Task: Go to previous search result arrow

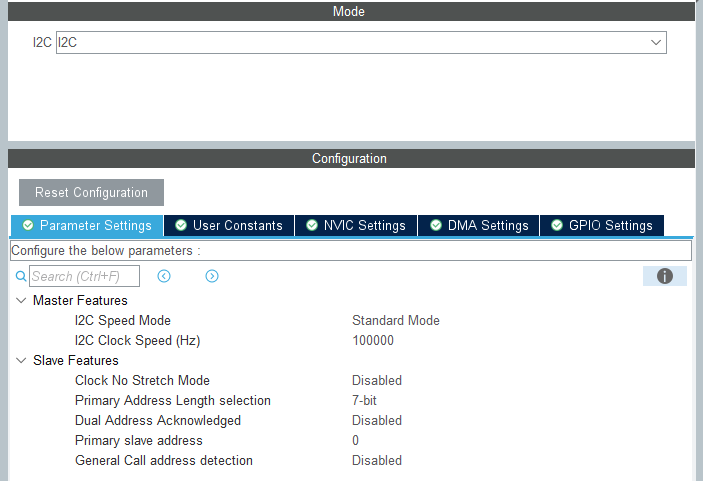Action: (164, 276)
